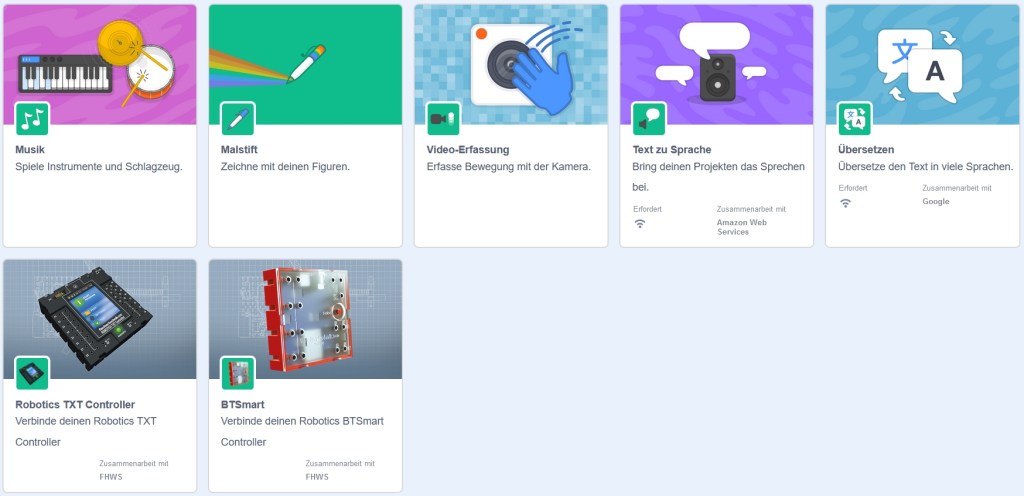Click the Video-Erfassung camera badge icon
The width and height of the screenshot is (1024, 496).
443,119
